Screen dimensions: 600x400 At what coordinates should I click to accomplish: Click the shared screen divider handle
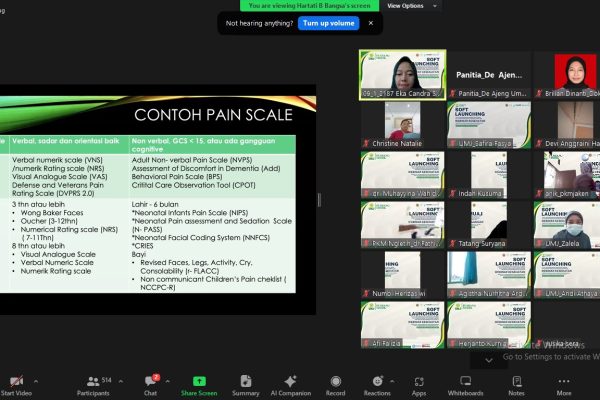[x=319, y=200]
